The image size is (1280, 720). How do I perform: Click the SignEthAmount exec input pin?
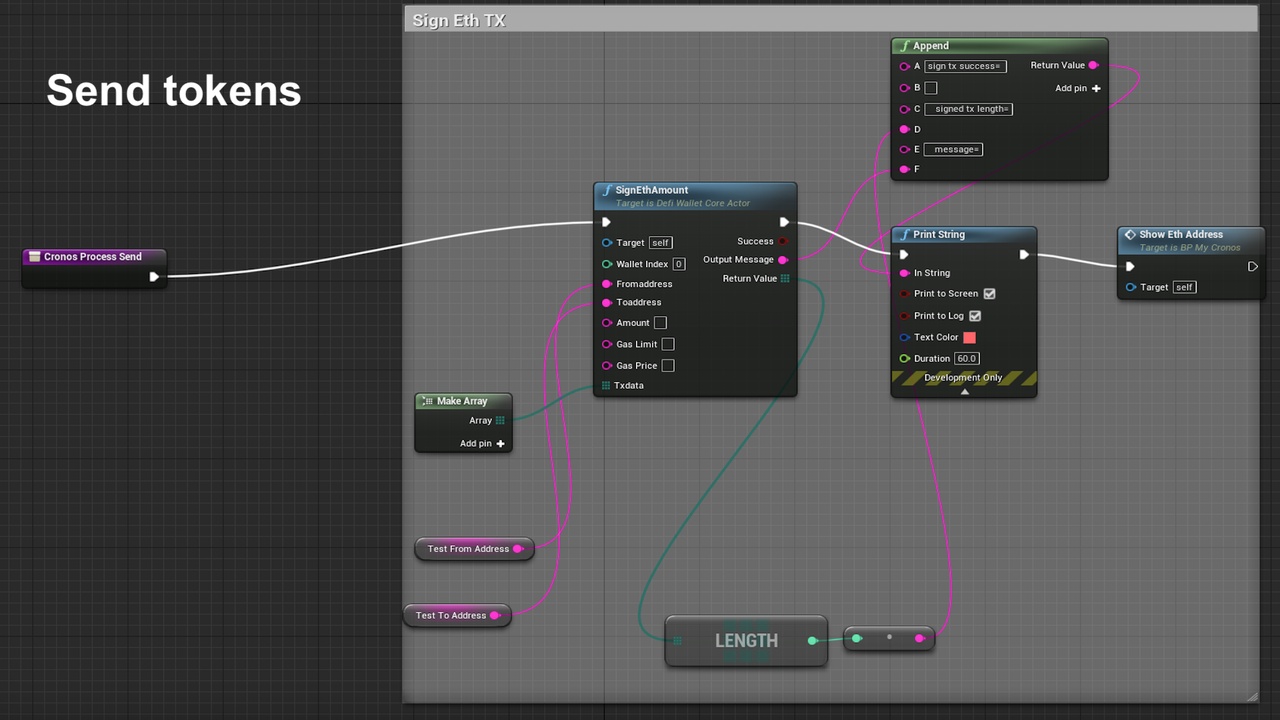coord(606,222)
